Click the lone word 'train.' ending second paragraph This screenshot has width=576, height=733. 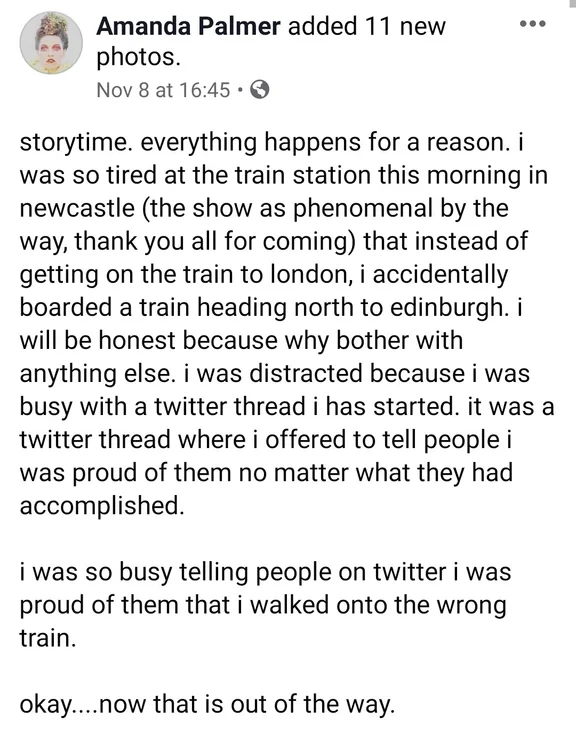(47, 638)
